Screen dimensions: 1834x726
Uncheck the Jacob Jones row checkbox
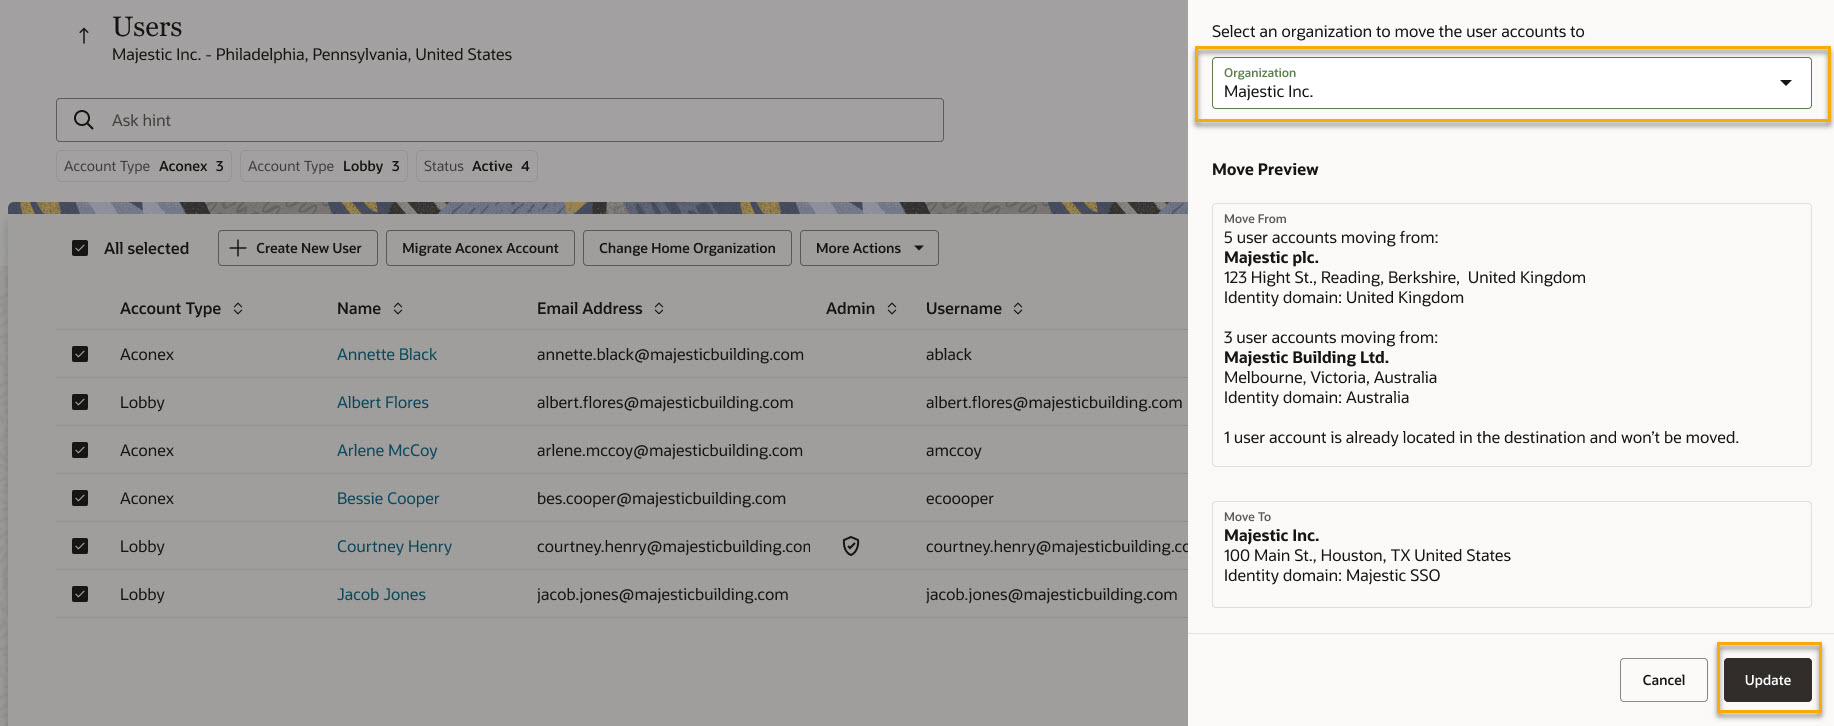click(80, 594)
